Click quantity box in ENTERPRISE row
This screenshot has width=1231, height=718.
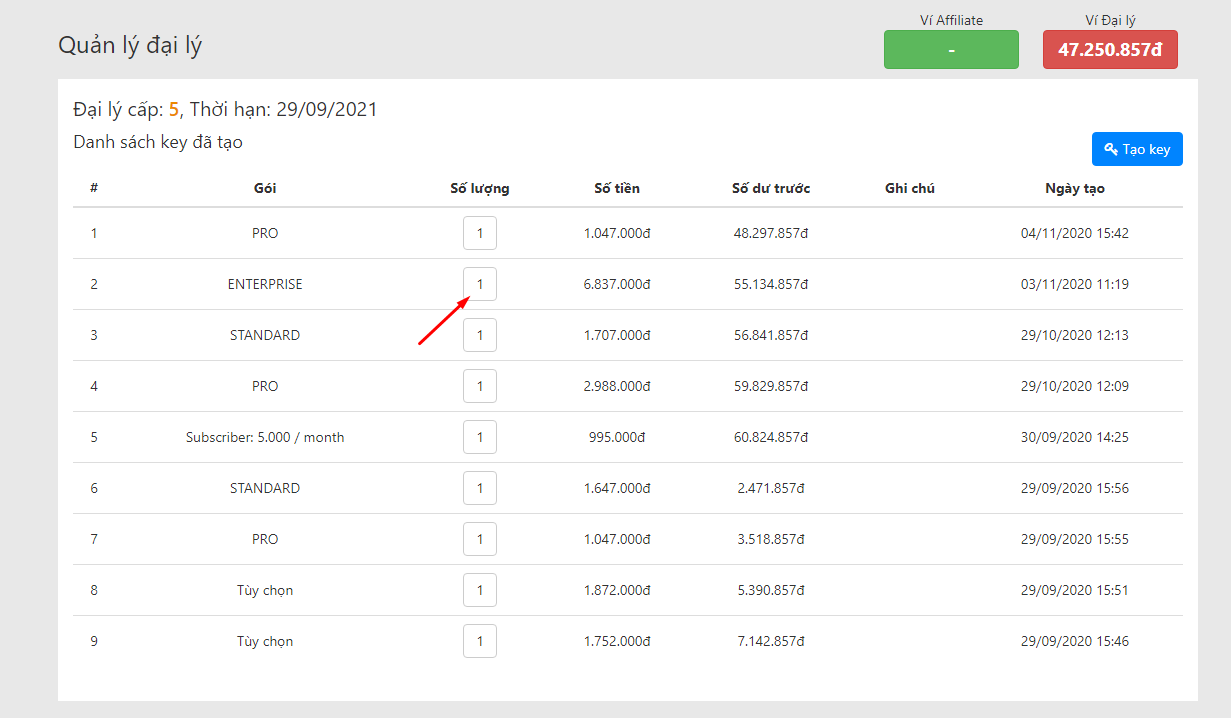pos(480,284)
